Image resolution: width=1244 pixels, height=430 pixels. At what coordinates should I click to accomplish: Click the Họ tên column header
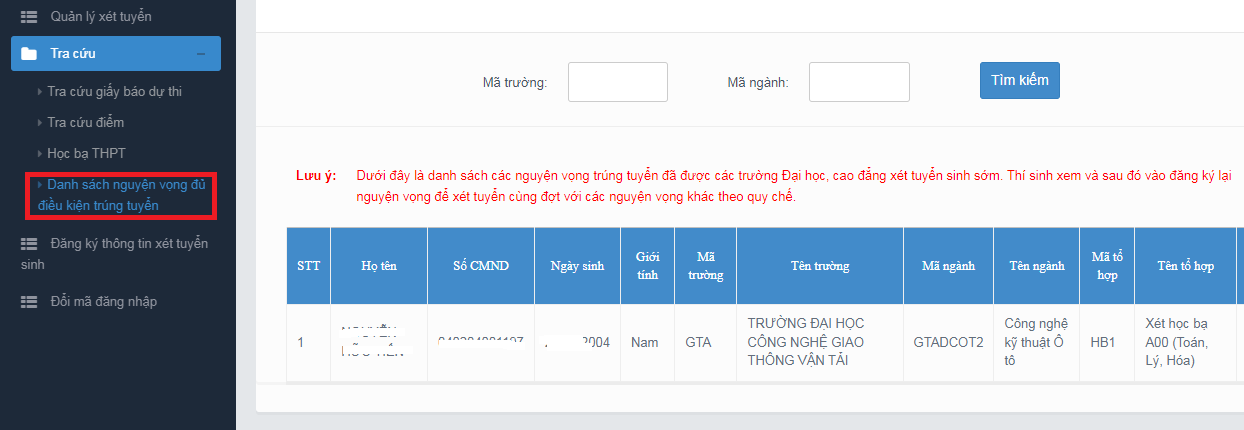[x=378, y=266]
